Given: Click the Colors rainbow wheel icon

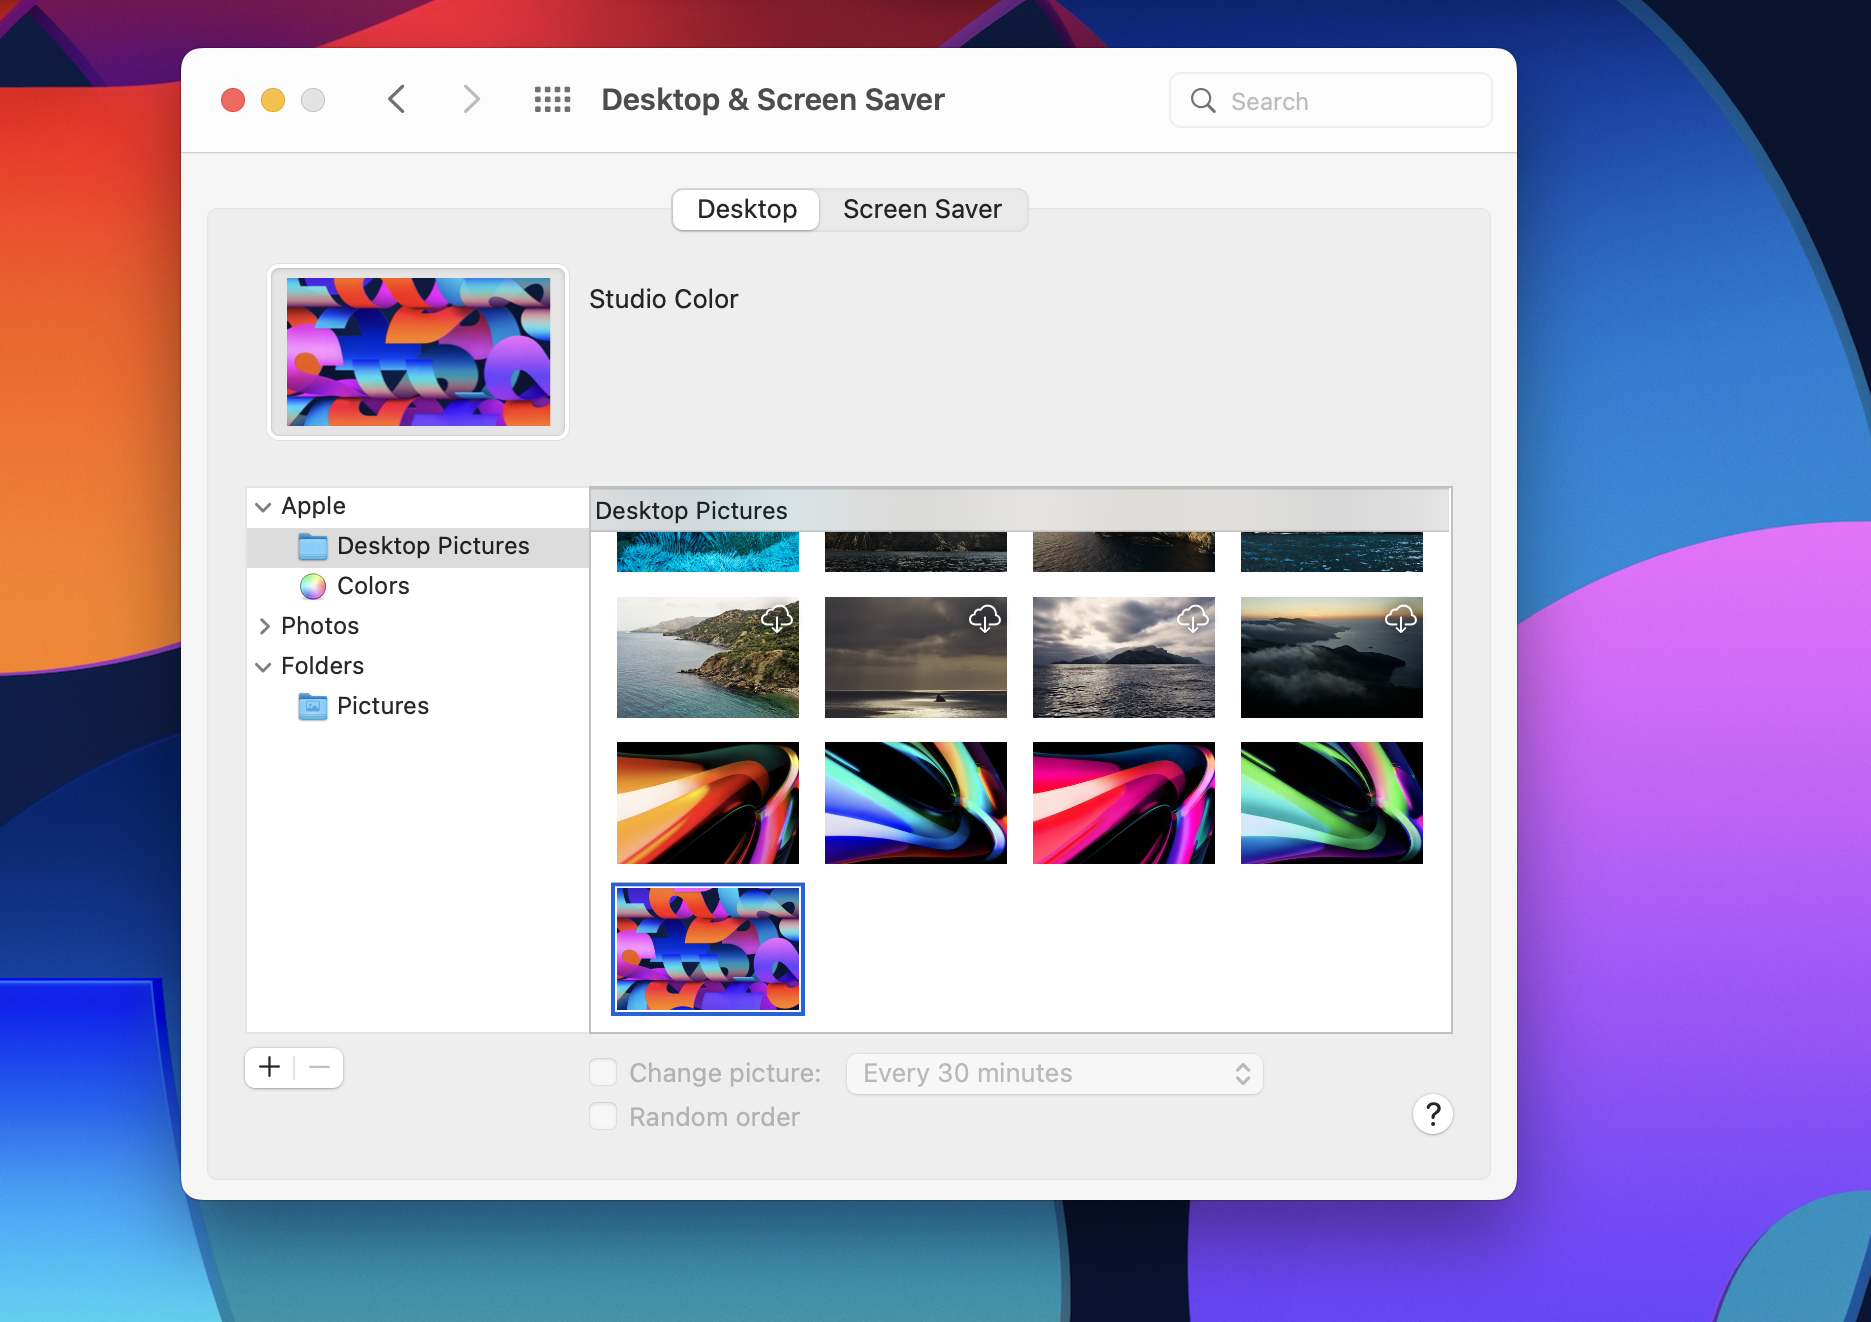Looking at the screenshot, I should click(313, 586).
